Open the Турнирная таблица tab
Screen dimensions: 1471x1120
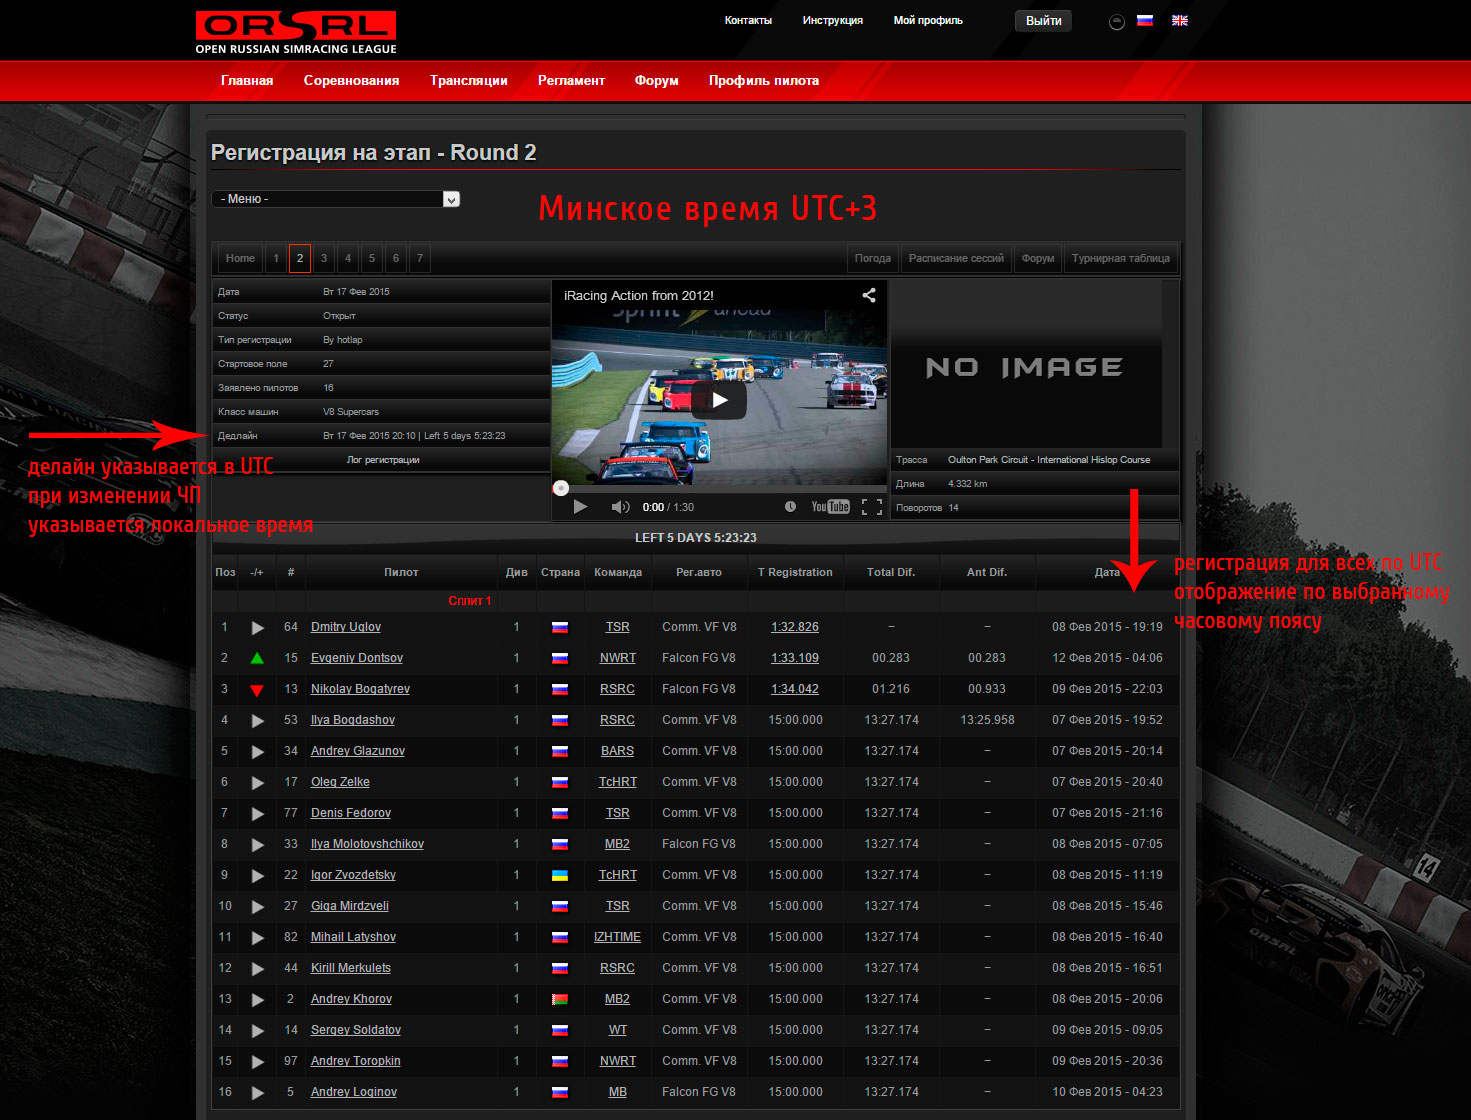tap(1120, 258)
